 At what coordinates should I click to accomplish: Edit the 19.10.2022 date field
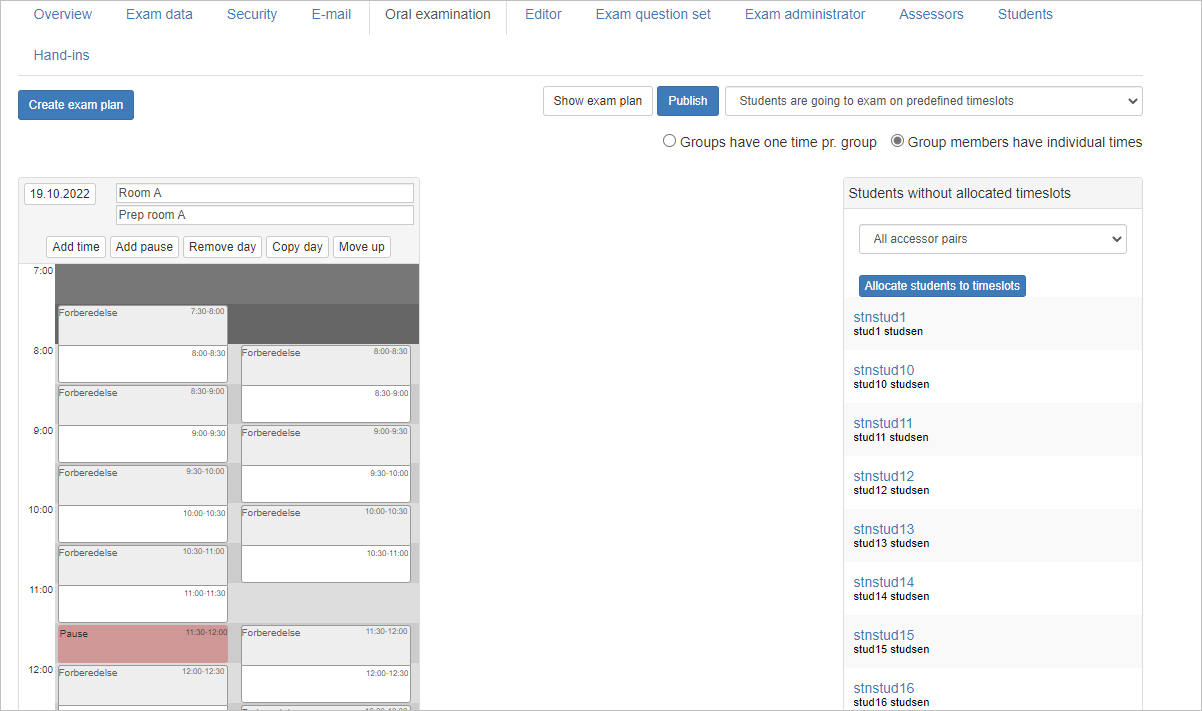(60, 194)
